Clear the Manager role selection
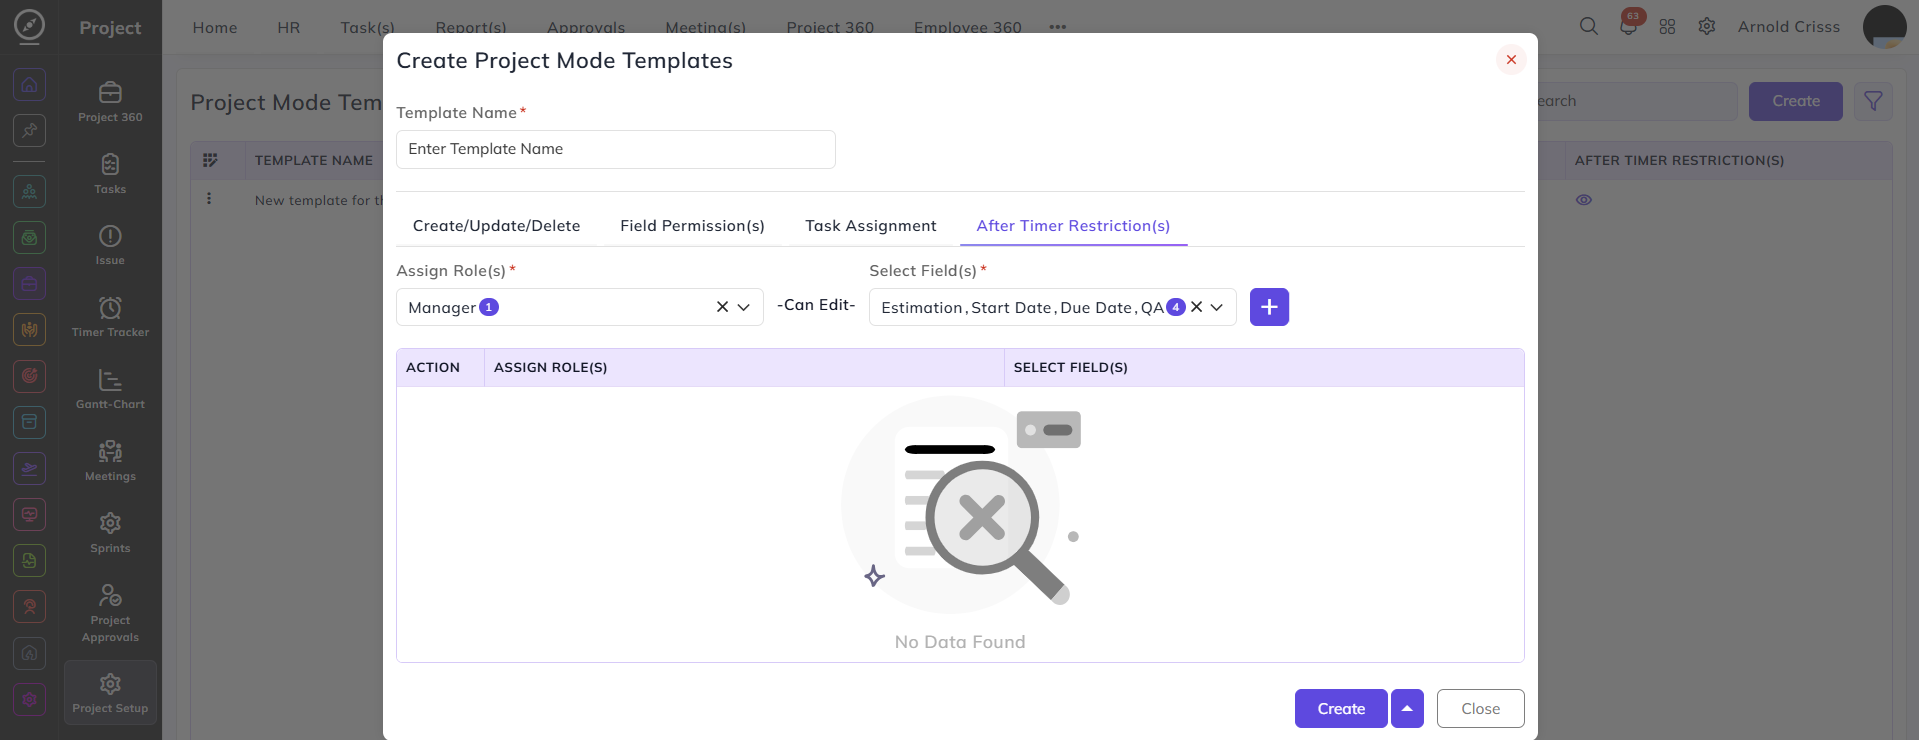Viewport: 1919px width, 740px height. click(722, 307)
